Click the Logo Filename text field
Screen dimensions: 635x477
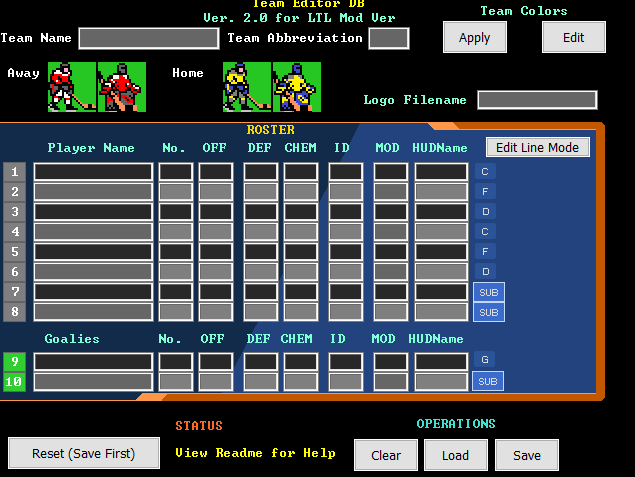tap(537, 100)
